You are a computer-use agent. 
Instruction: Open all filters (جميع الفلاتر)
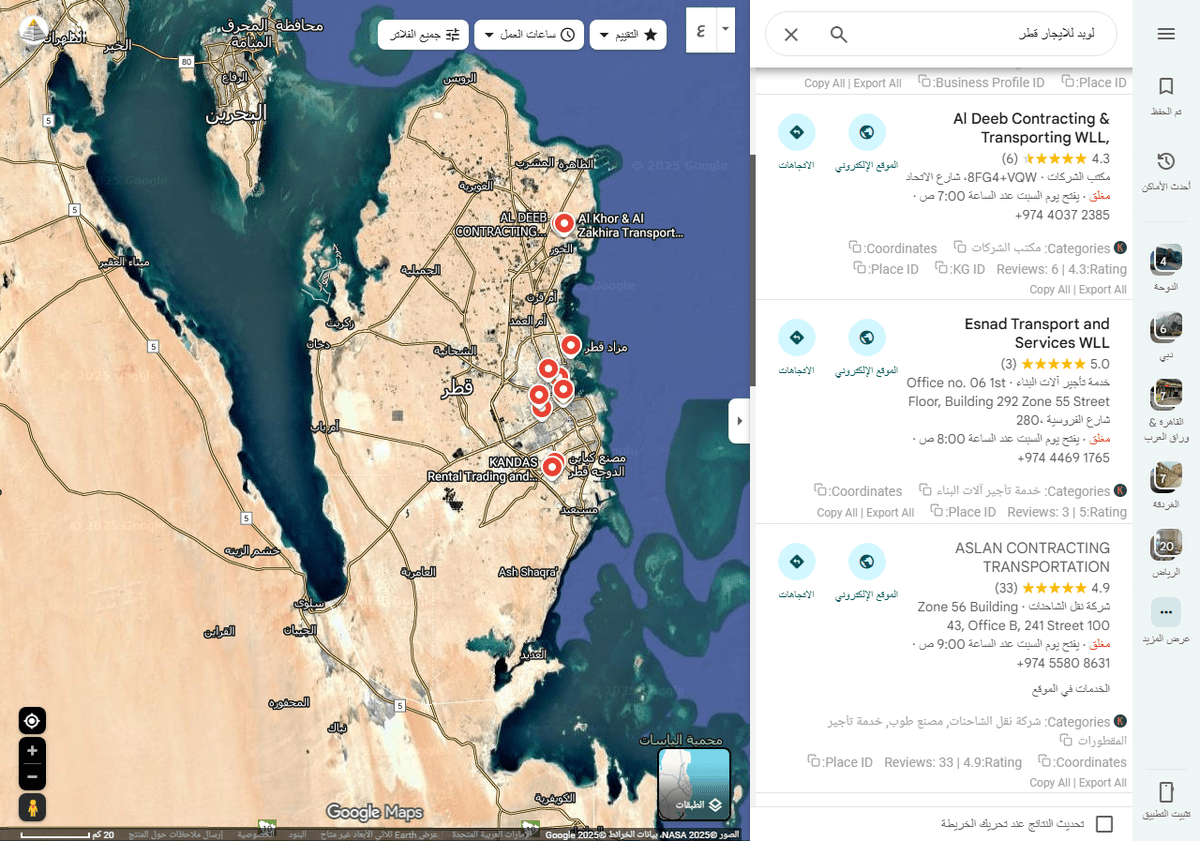point(424,35)
